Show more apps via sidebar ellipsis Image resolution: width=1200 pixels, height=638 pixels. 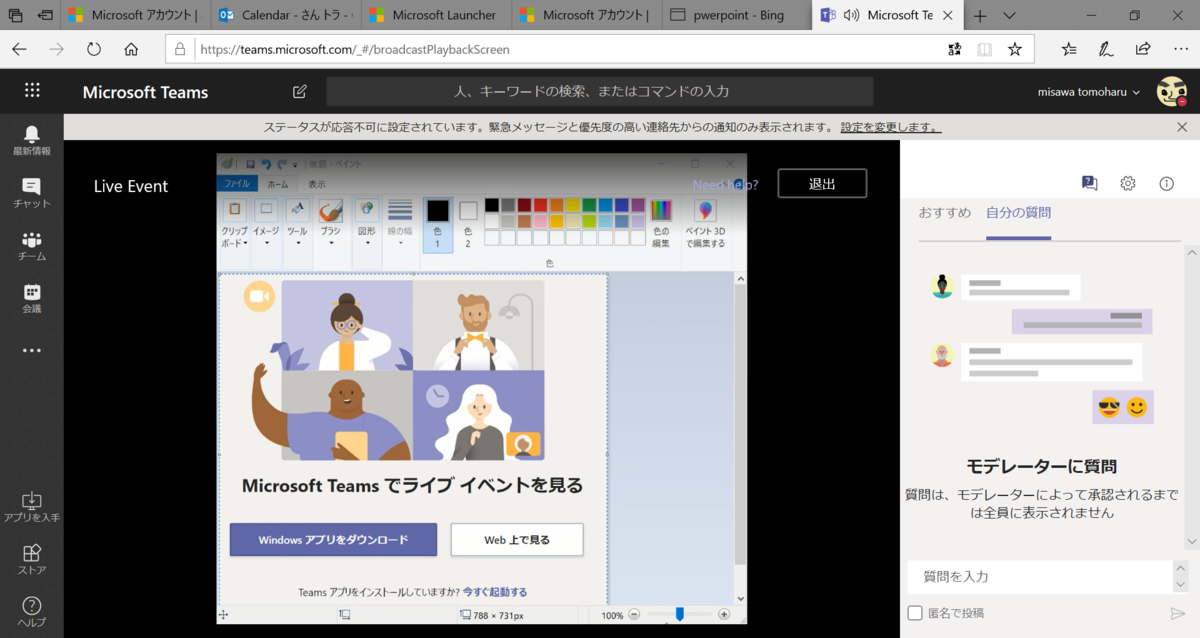pos(32,351)
